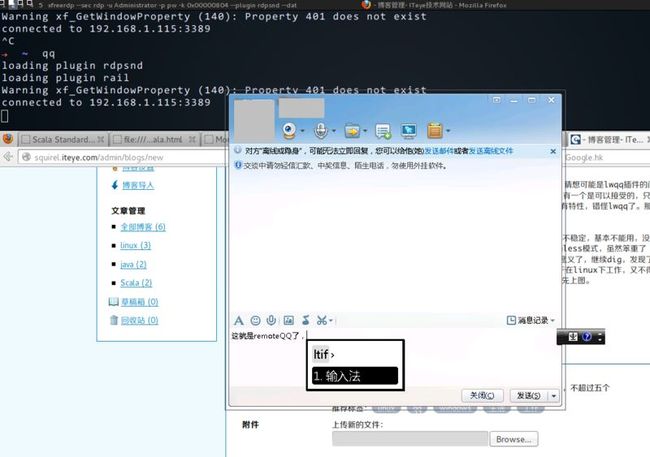650x457 pixels.
Task: Expand the applications dropdown arrow
Action: pos(448,131)
